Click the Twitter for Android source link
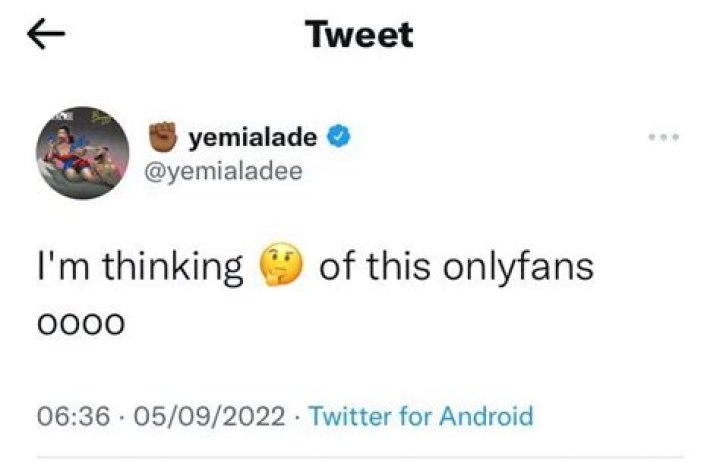Screen dimensions: 720x468 pos(421,415)
